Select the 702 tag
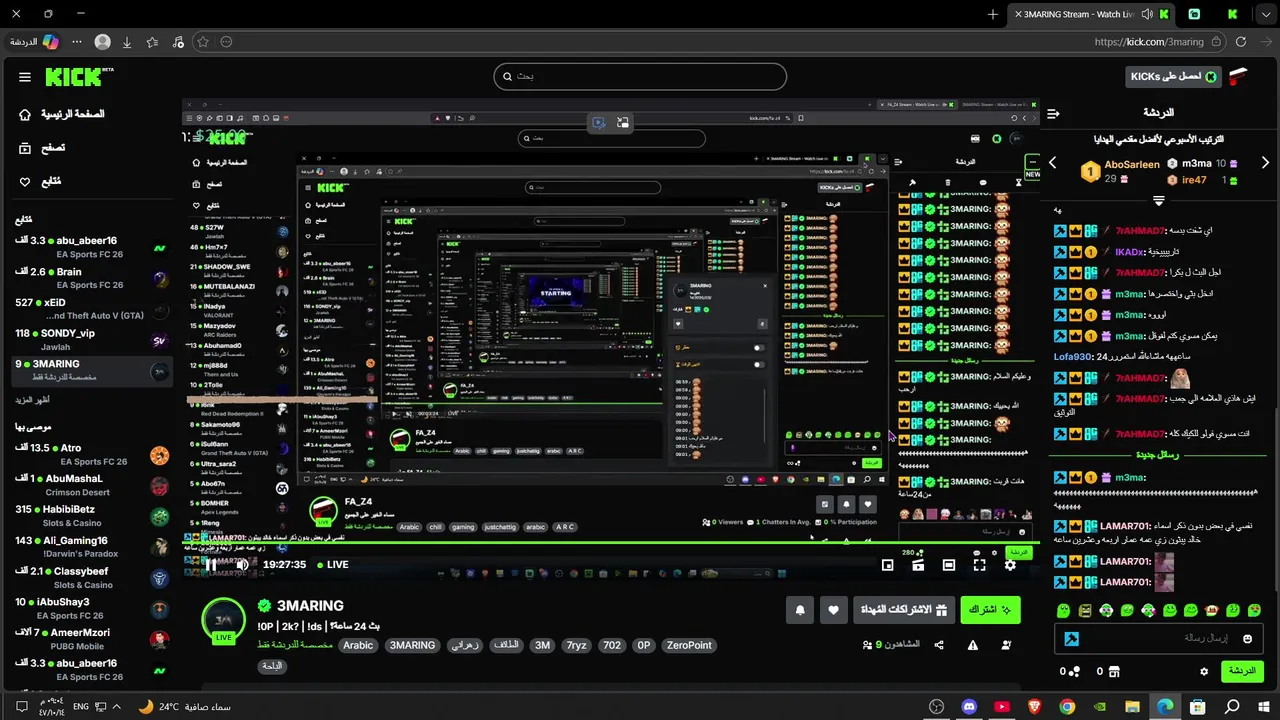 [611, 645]
